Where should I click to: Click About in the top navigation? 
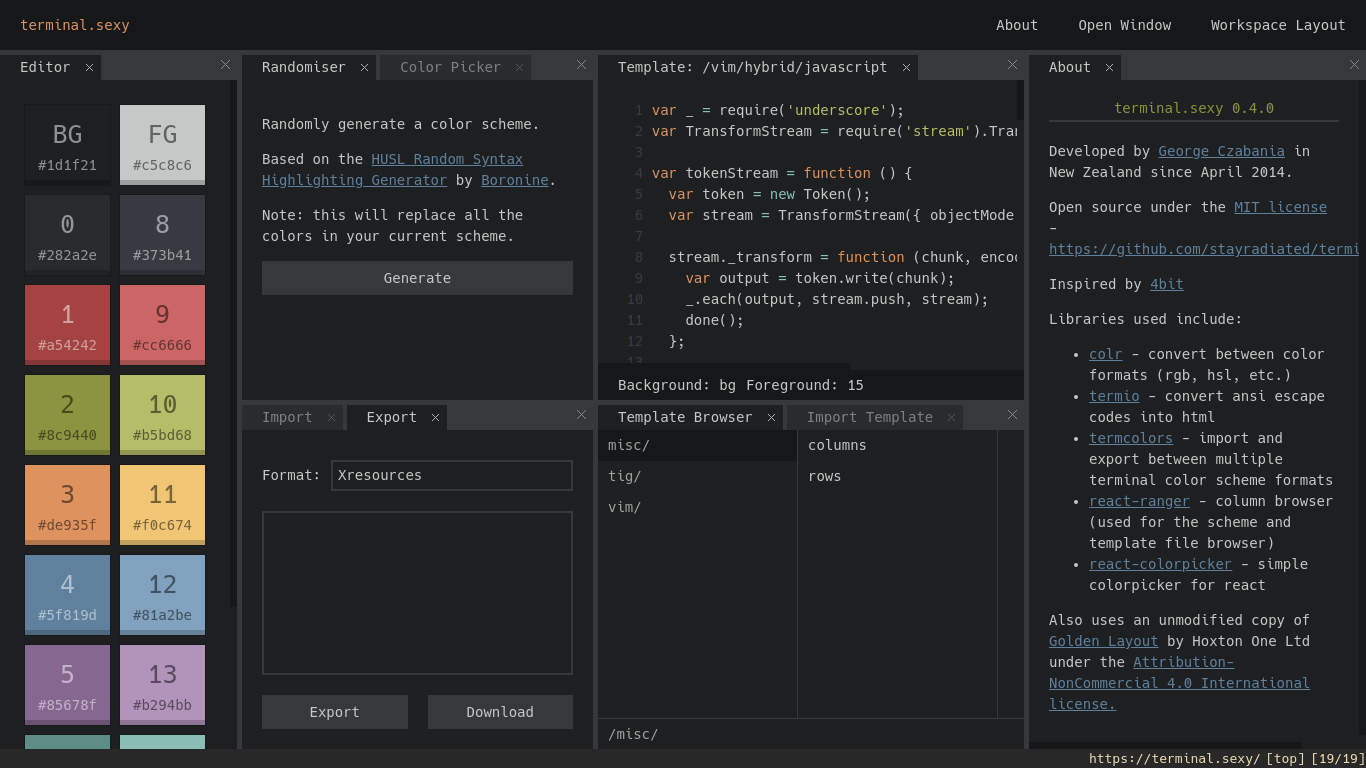[x=1016, y=24]
